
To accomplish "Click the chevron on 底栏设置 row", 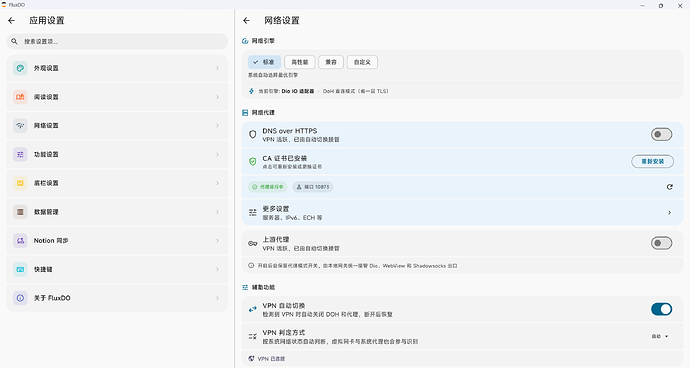I will pyautogui.click(x=217, y=183).
